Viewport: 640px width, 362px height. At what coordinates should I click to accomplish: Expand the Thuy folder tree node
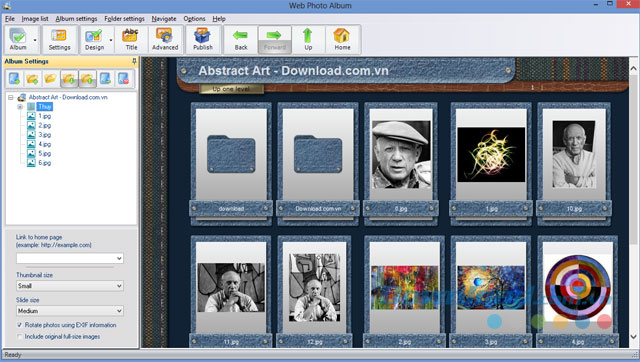(x=20, y=107)
